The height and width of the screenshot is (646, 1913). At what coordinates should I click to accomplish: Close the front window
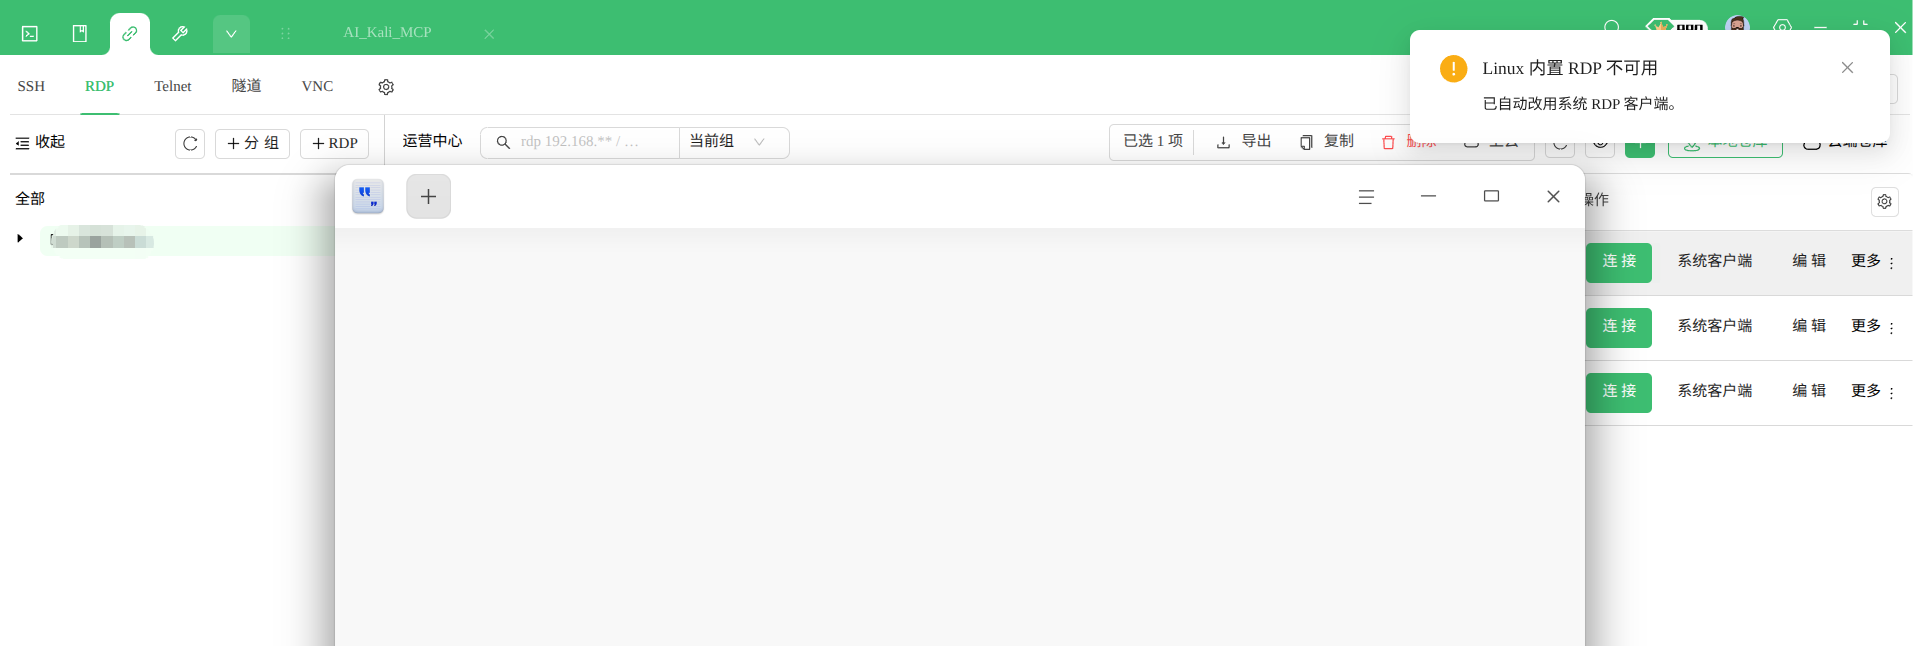1553,196
